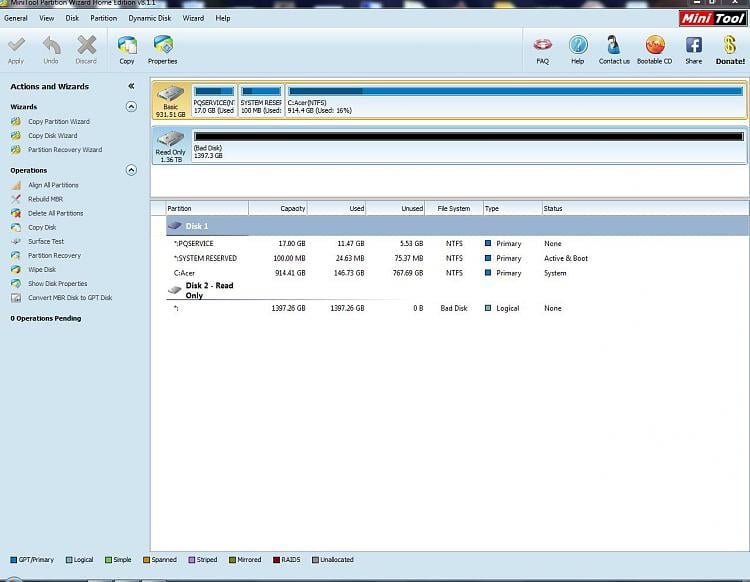
Task: Run Rebuild MBR operation
Action: pos(45,199)
